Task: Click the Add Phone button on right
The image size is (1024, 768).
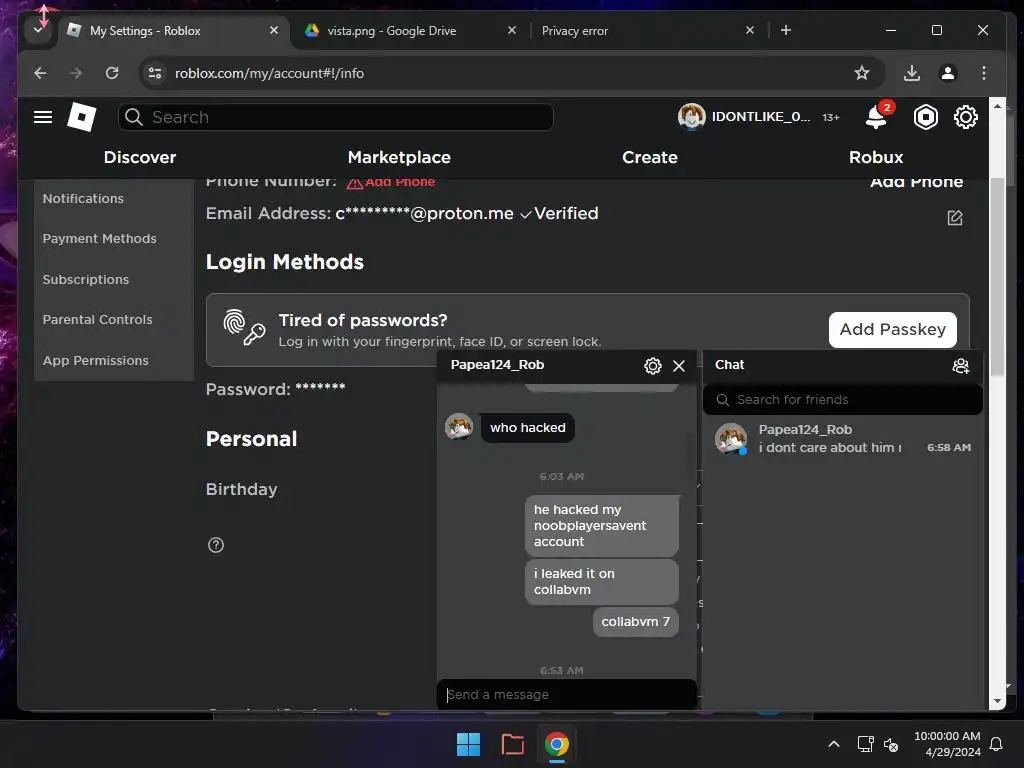Action: point(916,182)
